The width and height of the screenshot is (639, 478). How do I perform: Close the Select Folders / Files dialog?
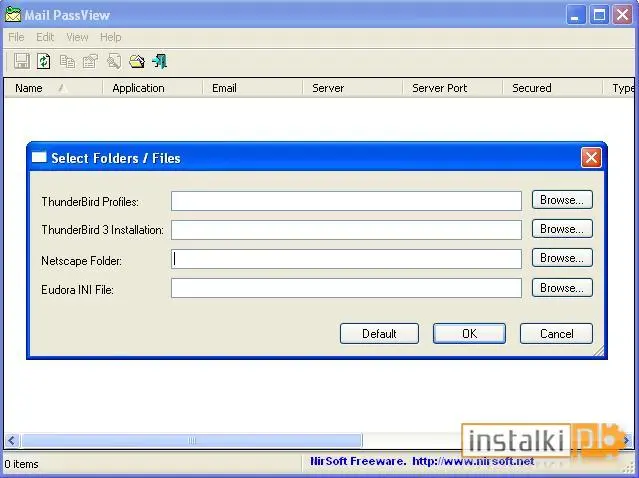tap(591, 158)
